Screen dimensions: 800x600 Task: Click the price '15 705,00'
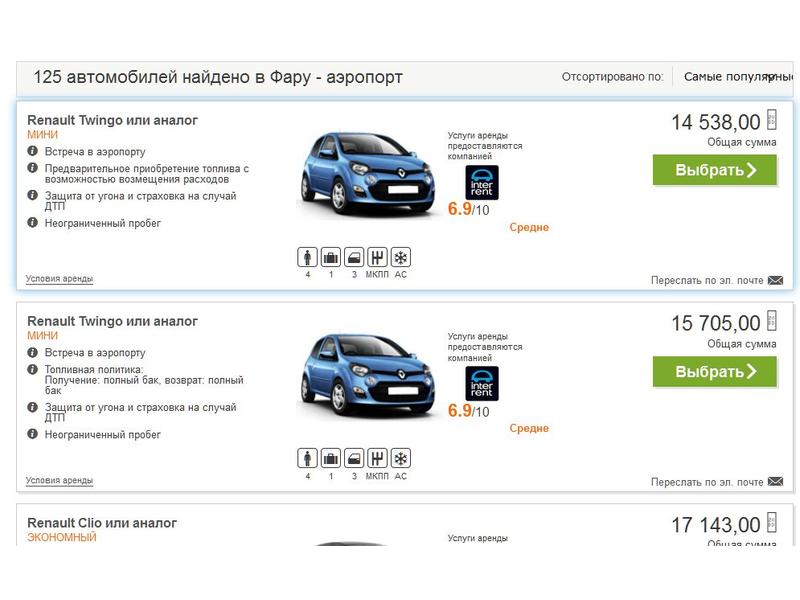pos(716,323)
